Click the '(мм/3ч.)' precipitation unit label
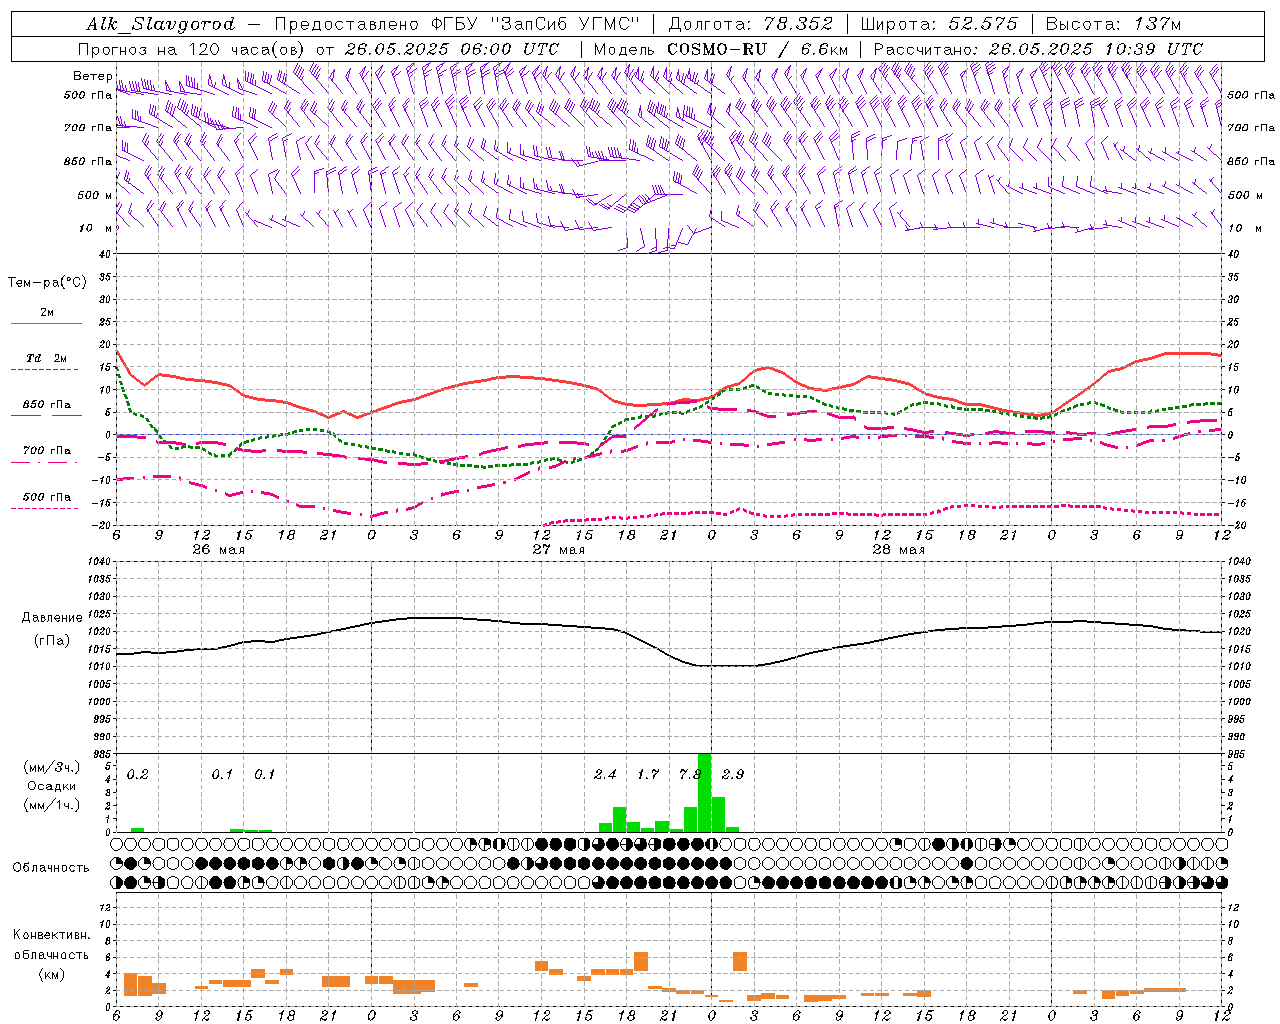Viewport: 1280px width, 1024px height. point(52,767)
